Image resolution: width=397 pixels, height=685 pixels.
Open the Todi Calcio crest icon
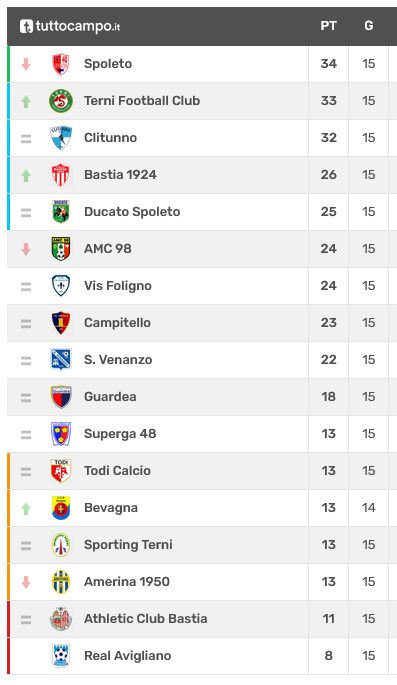[61, 471]
